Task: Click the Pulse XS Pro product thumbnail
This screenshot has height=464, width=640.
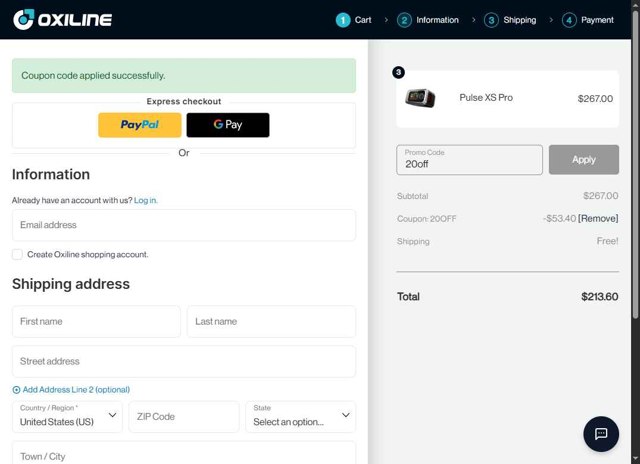Action: tap(420, 98)
